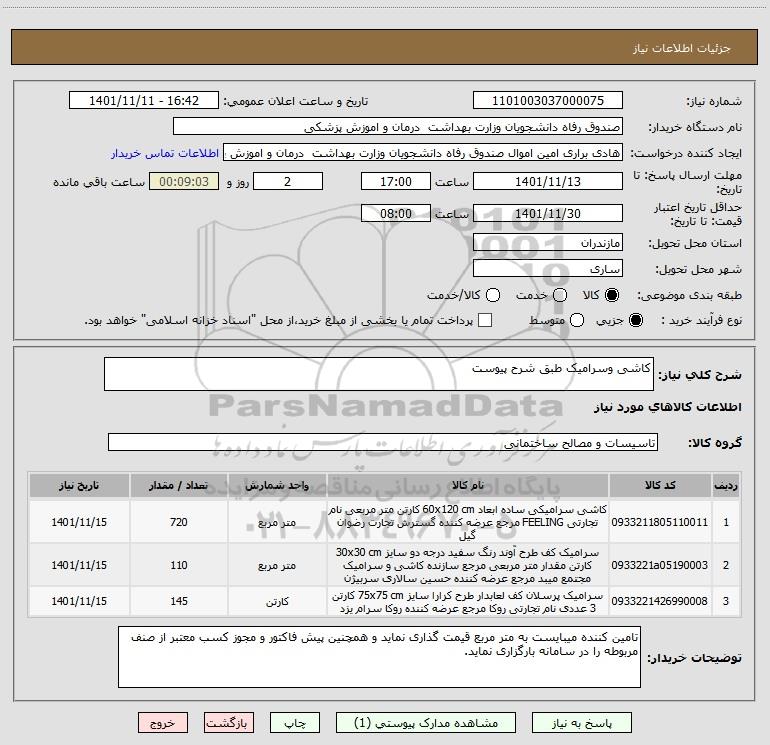
Task: Click the response deadline date 1401/11/13
Action: tap(548, 181)
